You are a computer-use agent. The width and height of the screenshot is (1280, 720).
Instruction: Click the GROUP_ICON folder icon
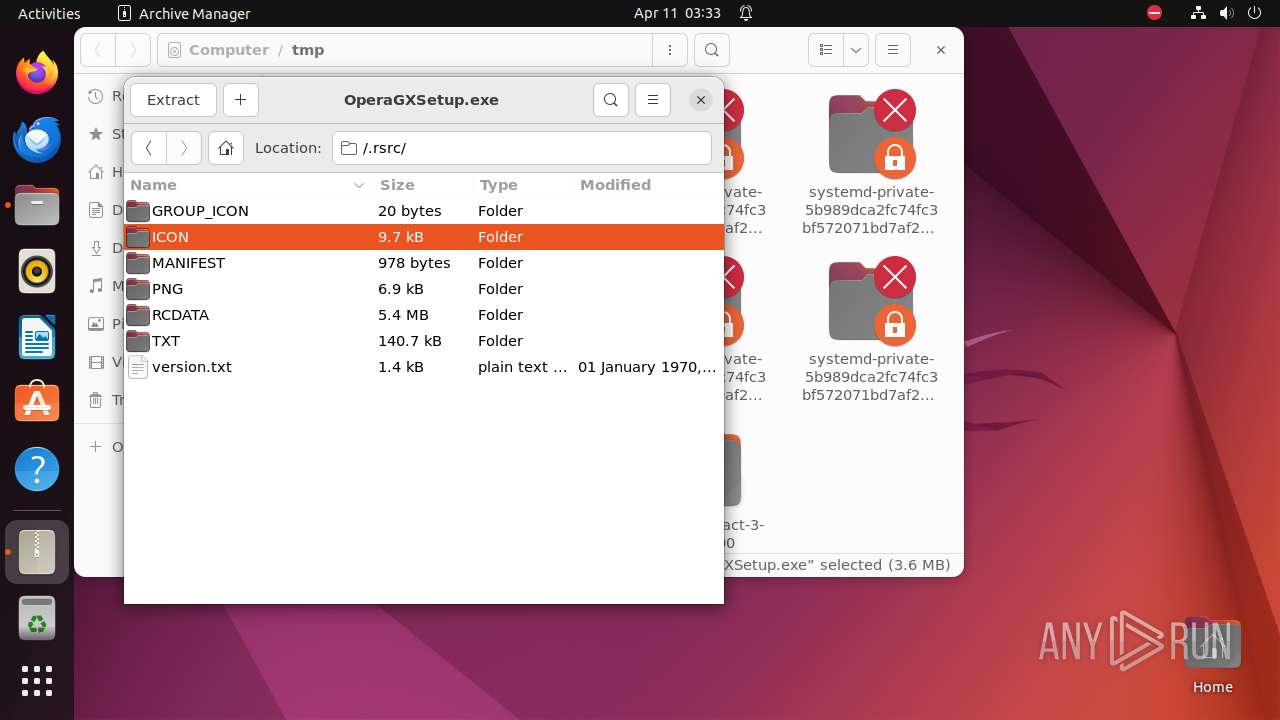138,211
